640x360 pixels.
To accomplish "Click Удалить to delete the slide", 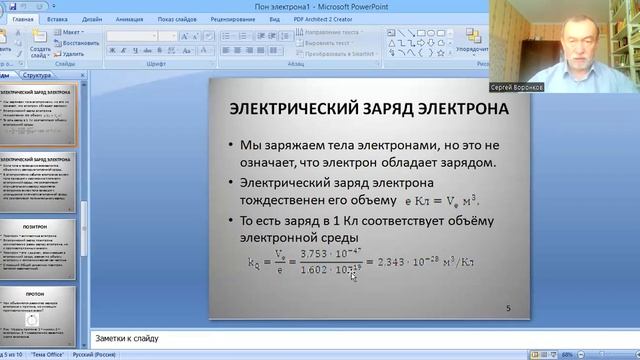I will tap(69, 54).
